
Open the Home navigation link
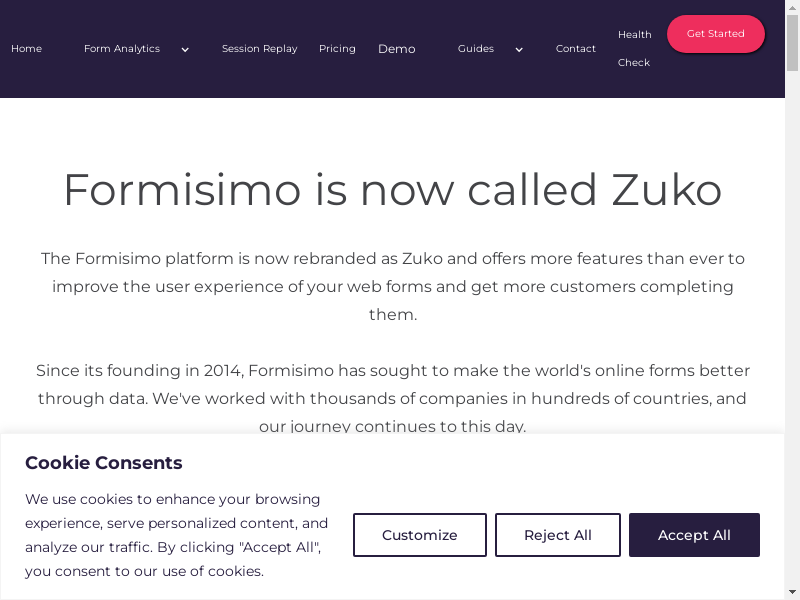[x=26, y=49]
